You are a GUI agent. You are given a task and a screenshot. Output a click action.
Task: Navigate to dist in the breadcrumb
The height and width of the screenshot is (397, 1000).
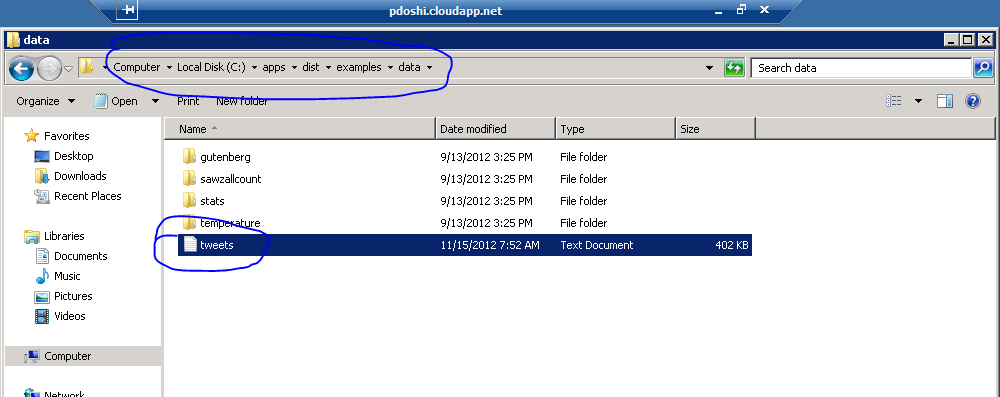311,67
